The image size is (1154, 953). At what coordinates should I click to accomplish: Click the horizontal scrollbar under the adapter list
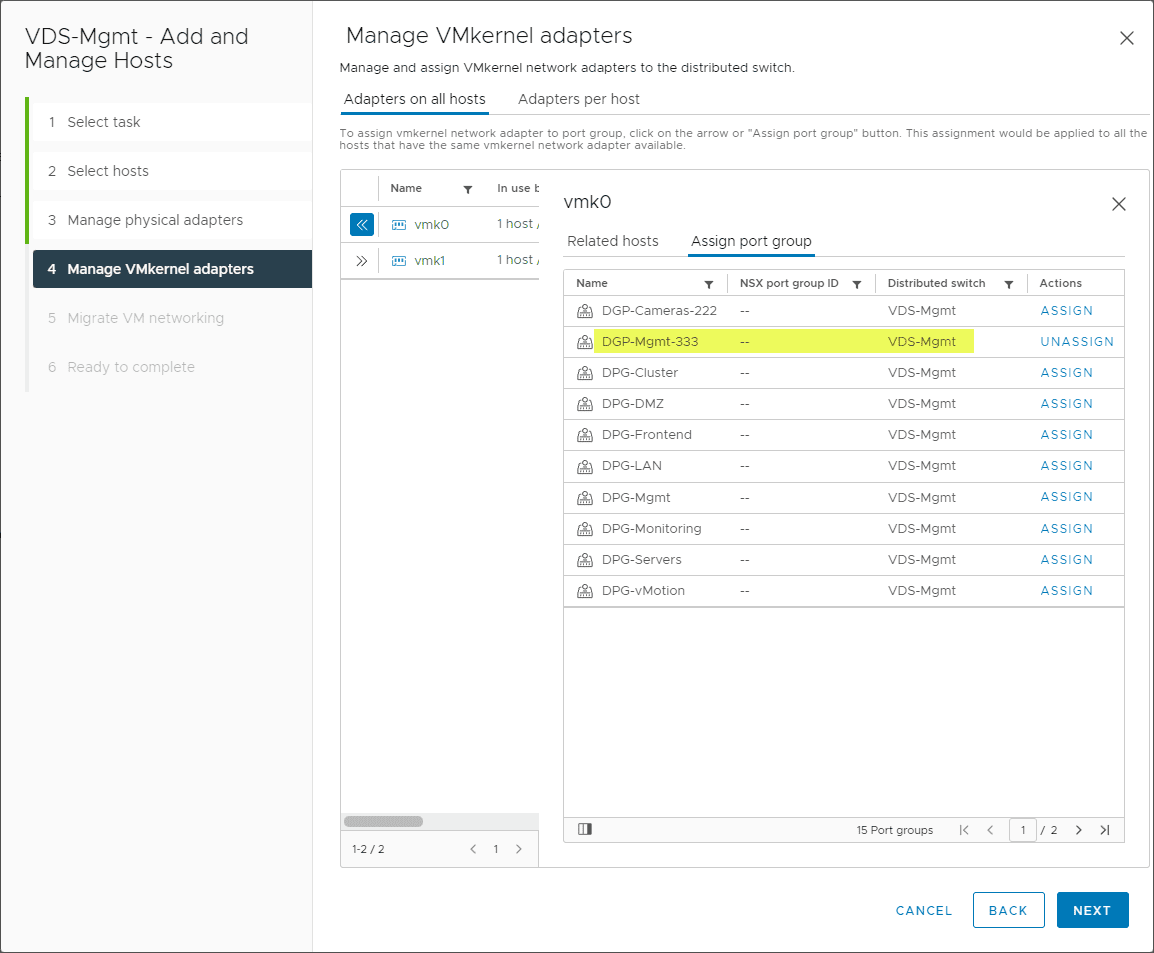point(384,821)
